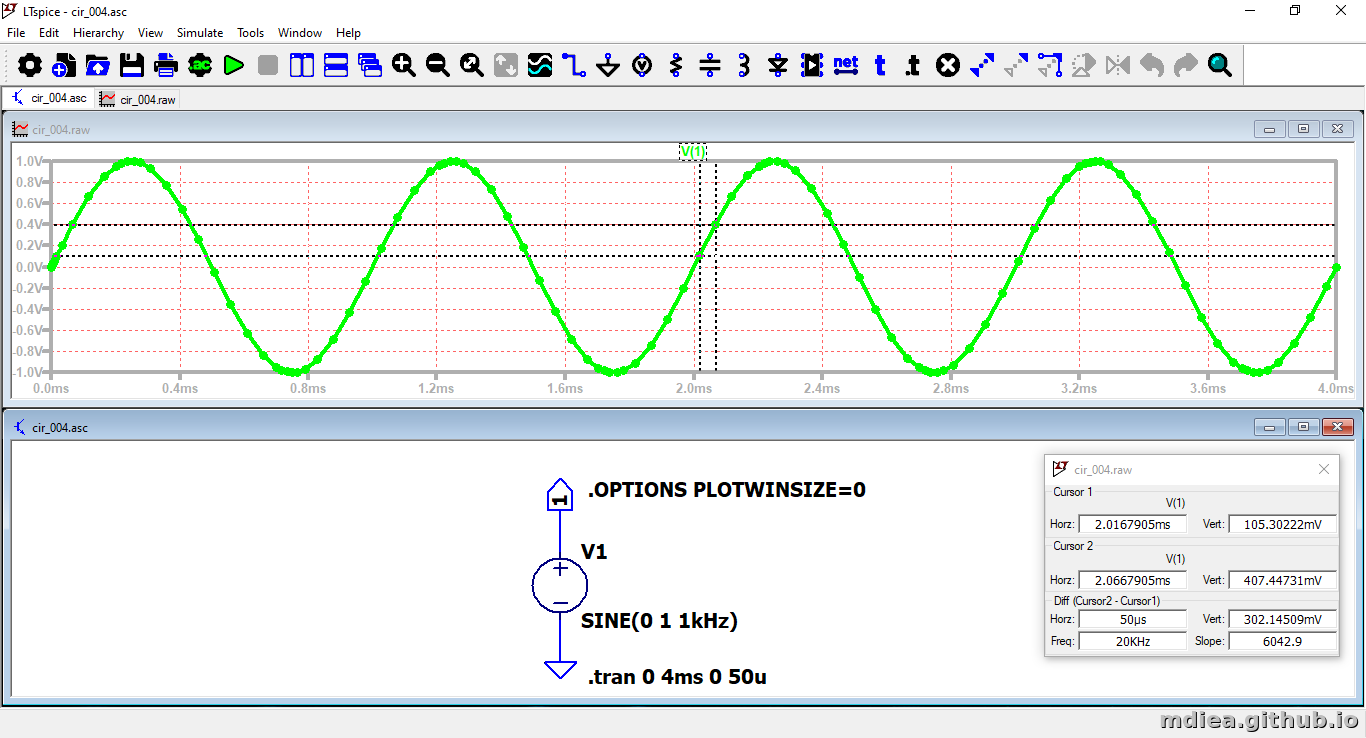The width and height of the screenshot is (1366, 738).
Task: Open the File menu
Action: tap(16, 33)
